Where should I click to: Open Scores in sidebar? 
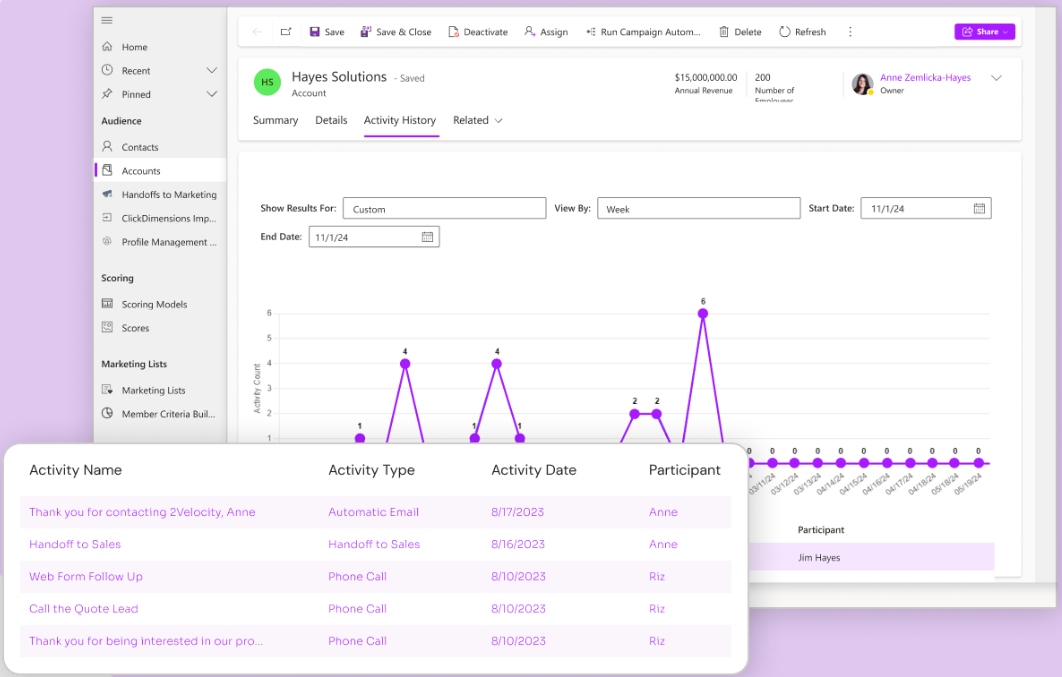[x=135, y=328]
